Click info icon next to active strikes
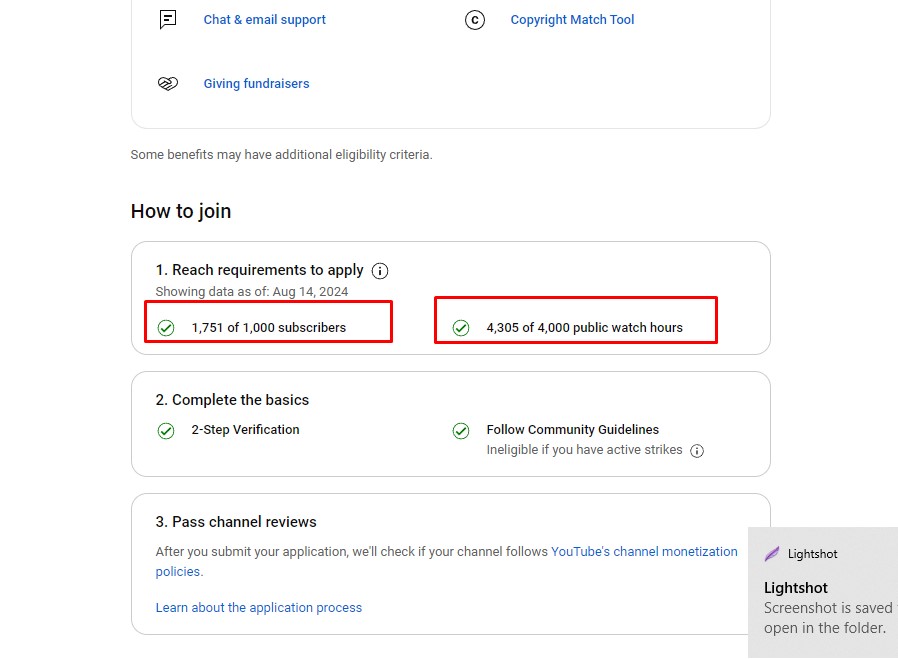 click(697, 451)
